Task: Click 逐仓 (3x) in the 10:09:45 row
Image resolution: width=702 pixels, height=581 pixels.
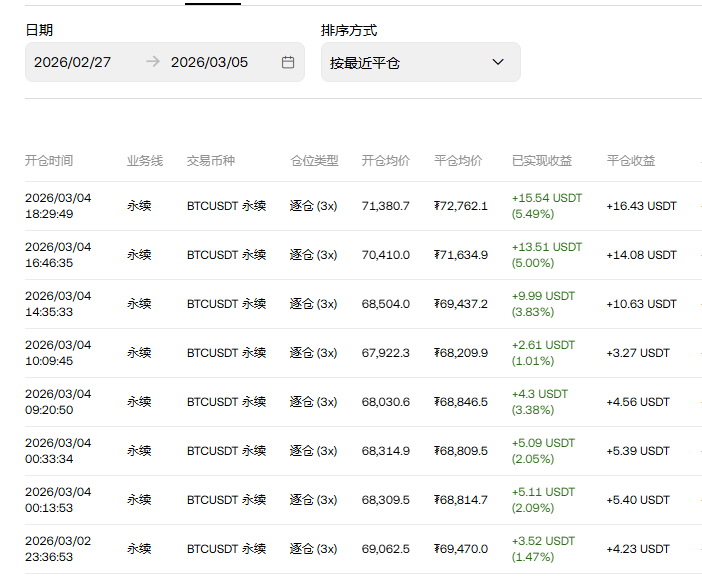Action: point(313,353)
